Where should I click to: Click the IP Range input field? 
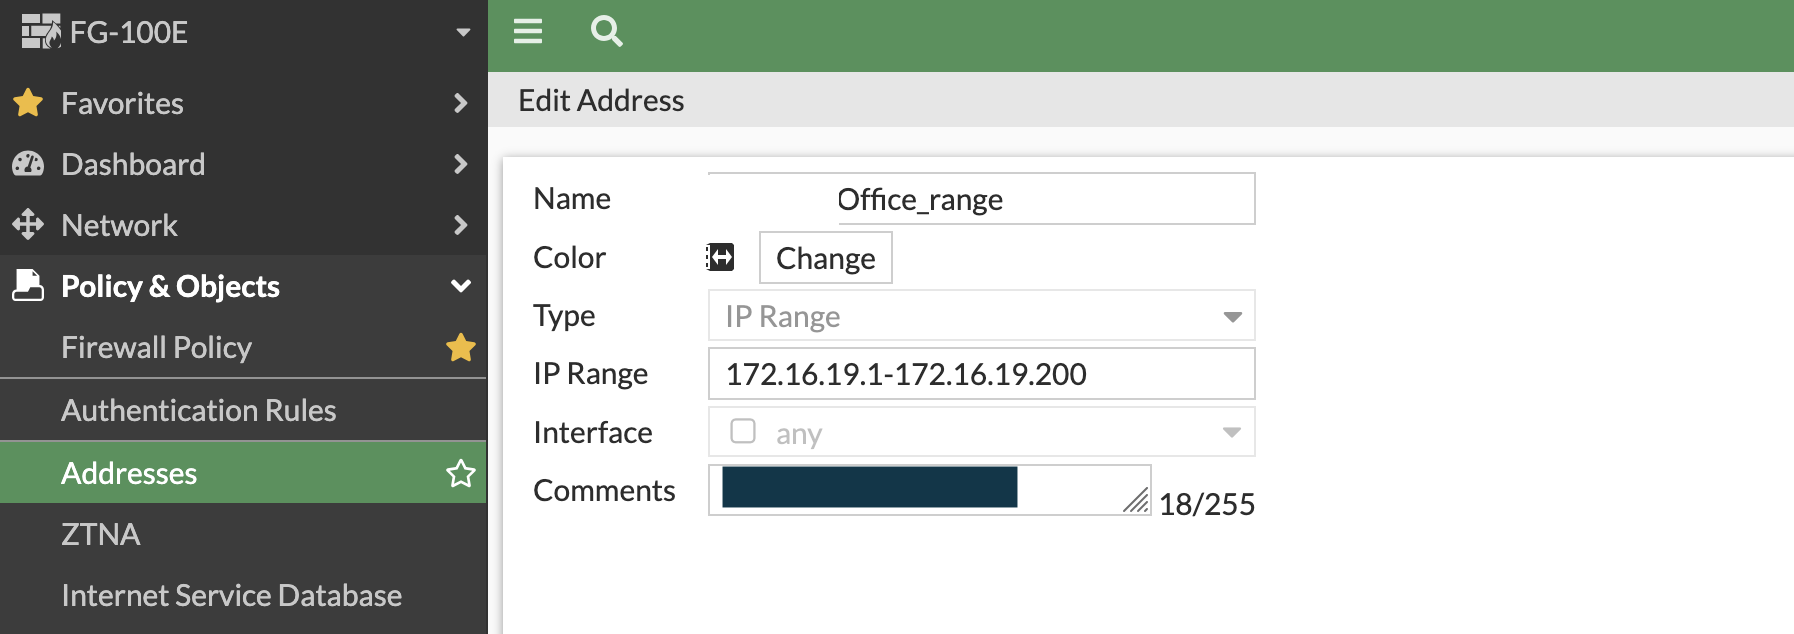(x=981, y=374)
